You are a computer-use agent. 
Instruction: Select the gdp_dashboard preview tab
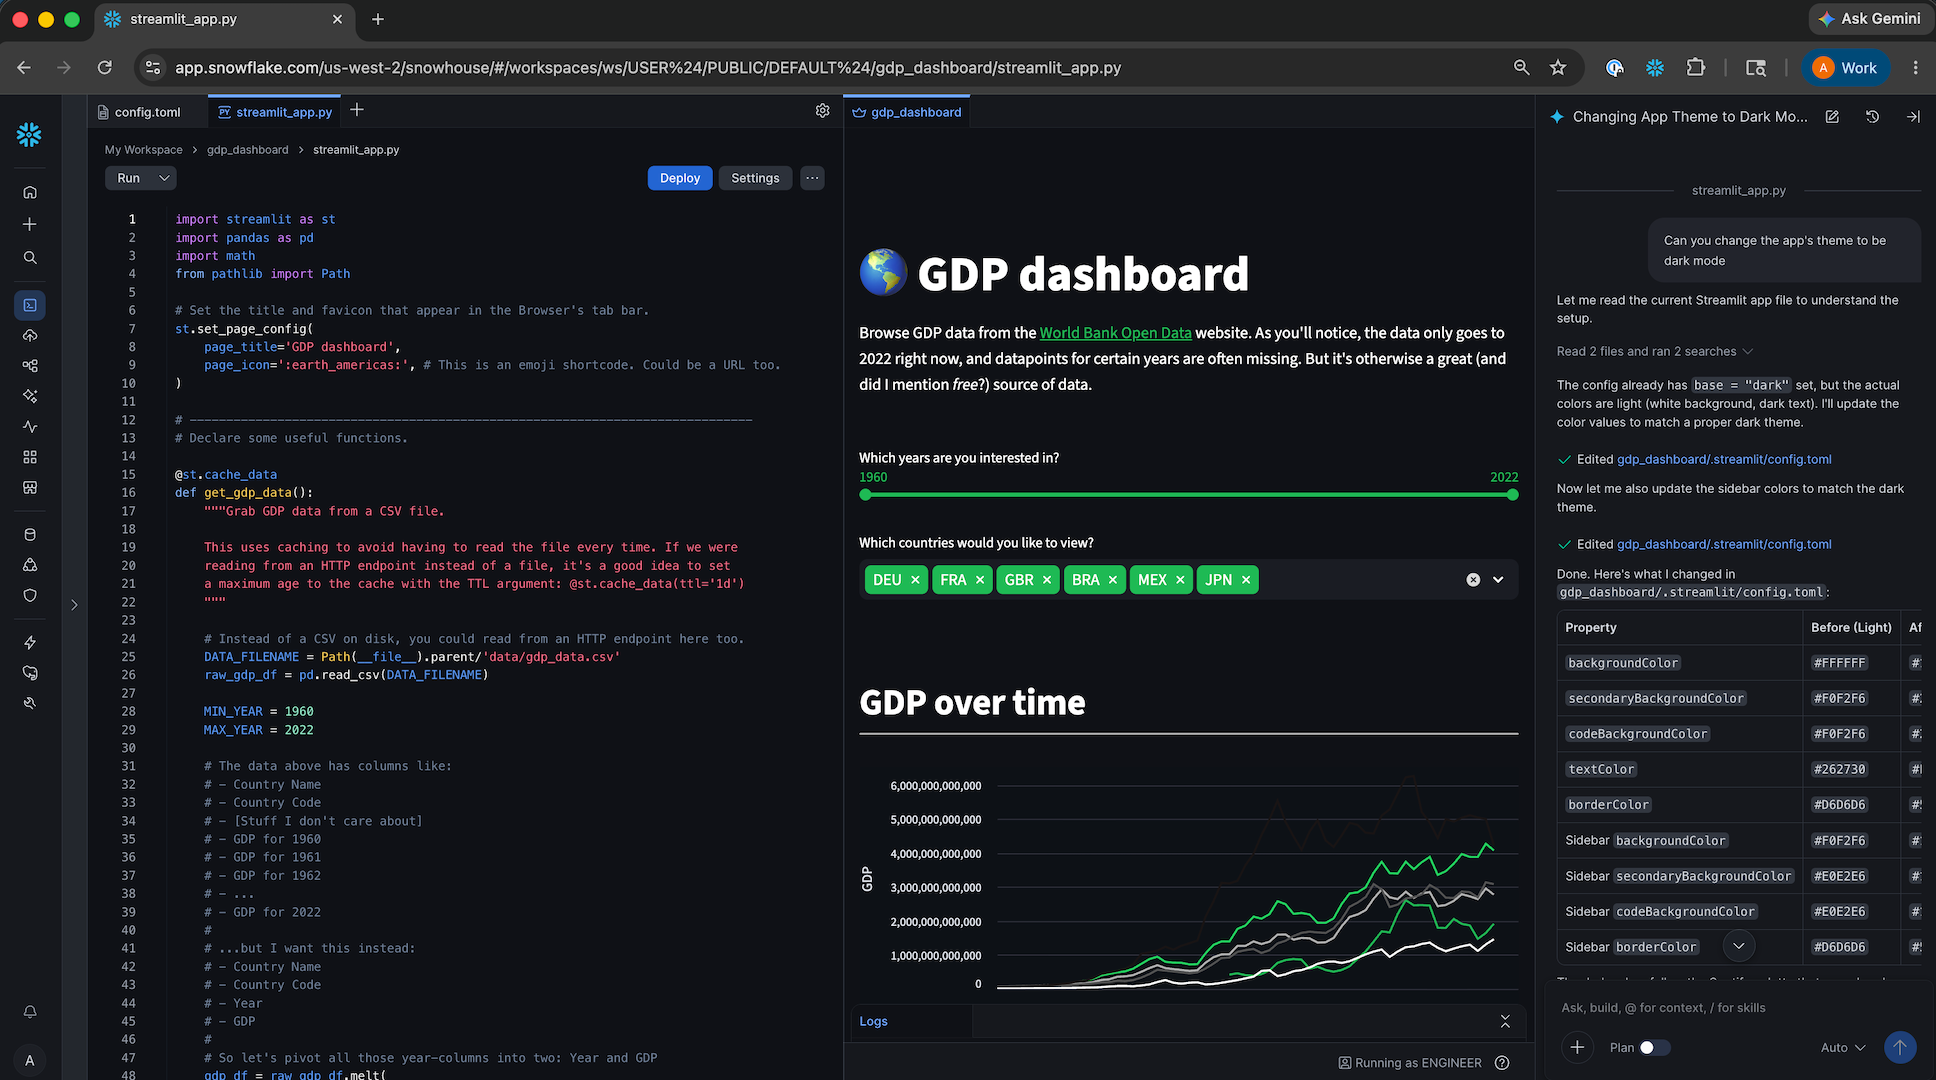point(907,112)
